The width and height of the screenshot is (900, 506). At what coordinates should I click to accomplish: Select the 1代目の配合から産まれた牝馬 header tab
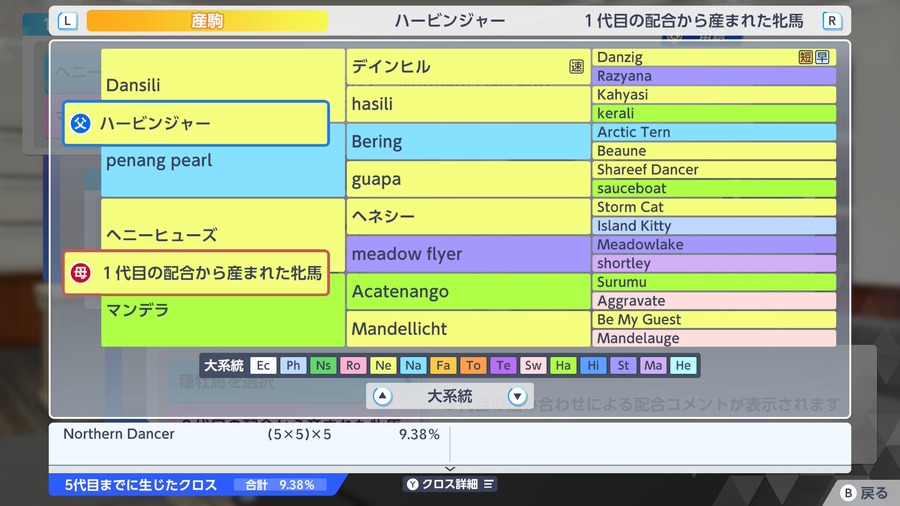pyautogui.click(x=694, y=21)
